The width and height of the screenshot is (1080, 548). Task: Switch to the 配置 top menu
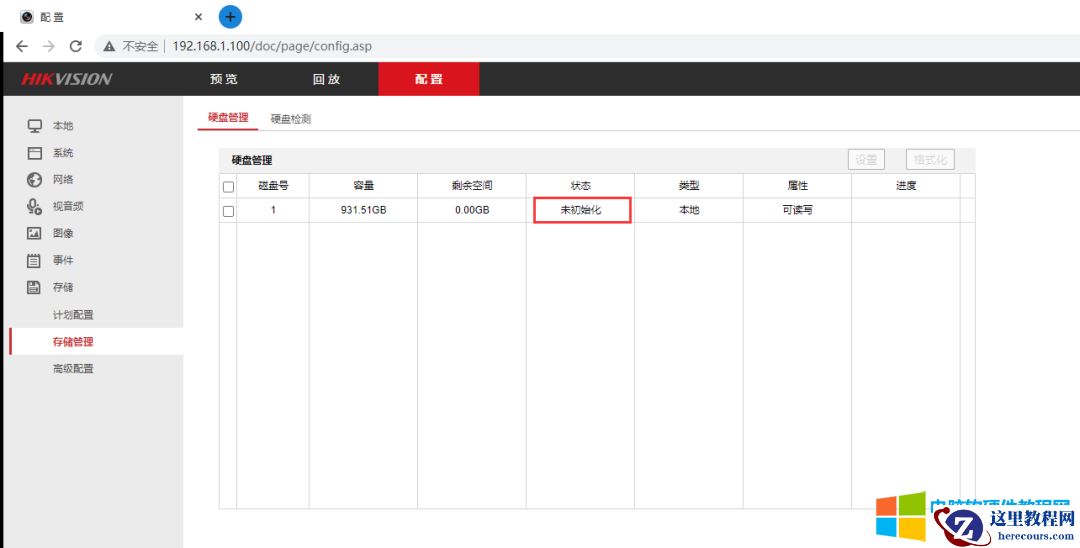coord(428,79)
